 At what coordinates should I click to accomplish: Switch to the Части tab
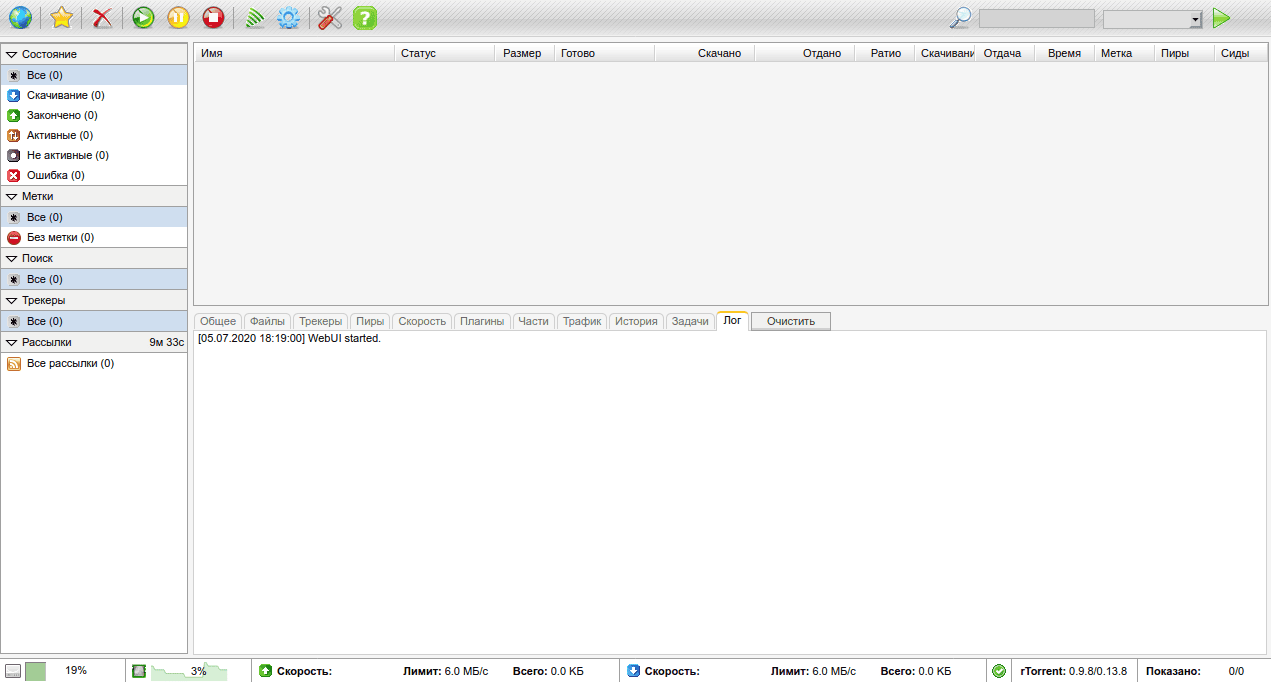tap(534, 321)
